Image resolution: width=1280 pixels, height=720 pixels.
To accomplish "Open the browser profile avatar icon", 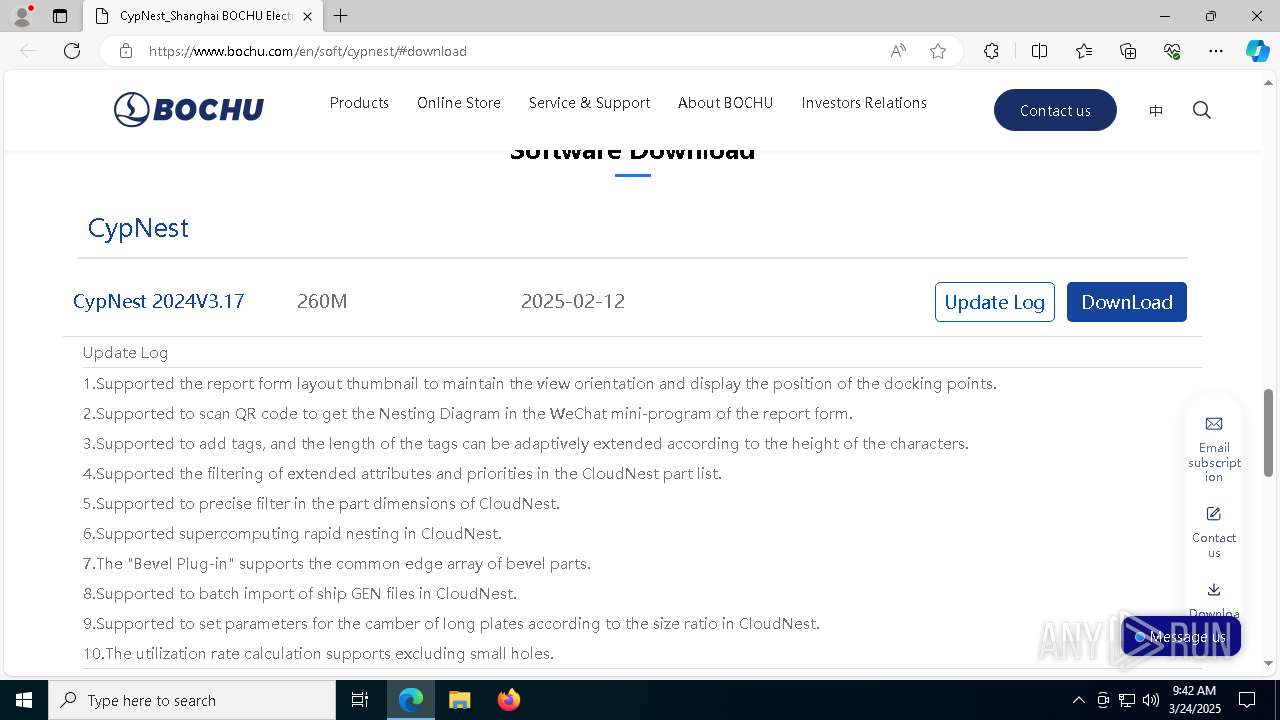I will pos(22,16).
